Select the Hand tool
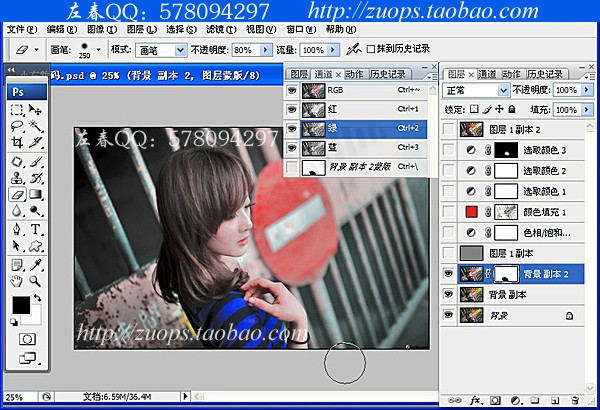600x410 pixels. coord(17,281)
